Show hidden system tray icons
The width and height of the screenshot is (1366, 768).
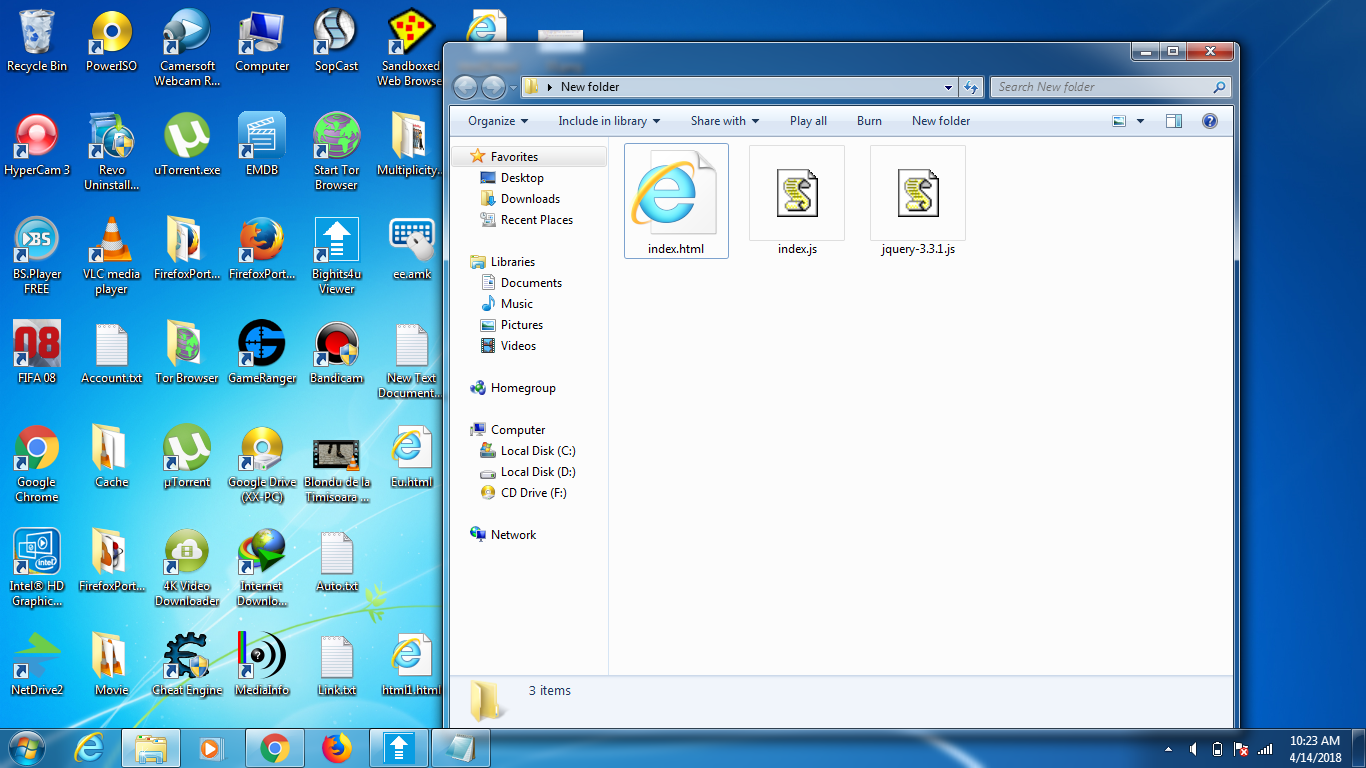coord(1169,749)
